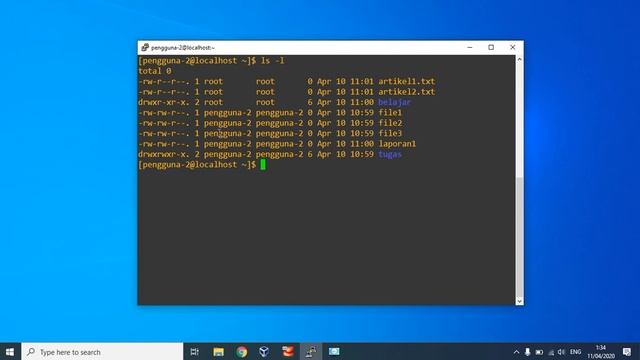Open Task View from the taskbar
The height and width of the screenshot is (360, 640).
pyautogui.click(x=195, y=351)
